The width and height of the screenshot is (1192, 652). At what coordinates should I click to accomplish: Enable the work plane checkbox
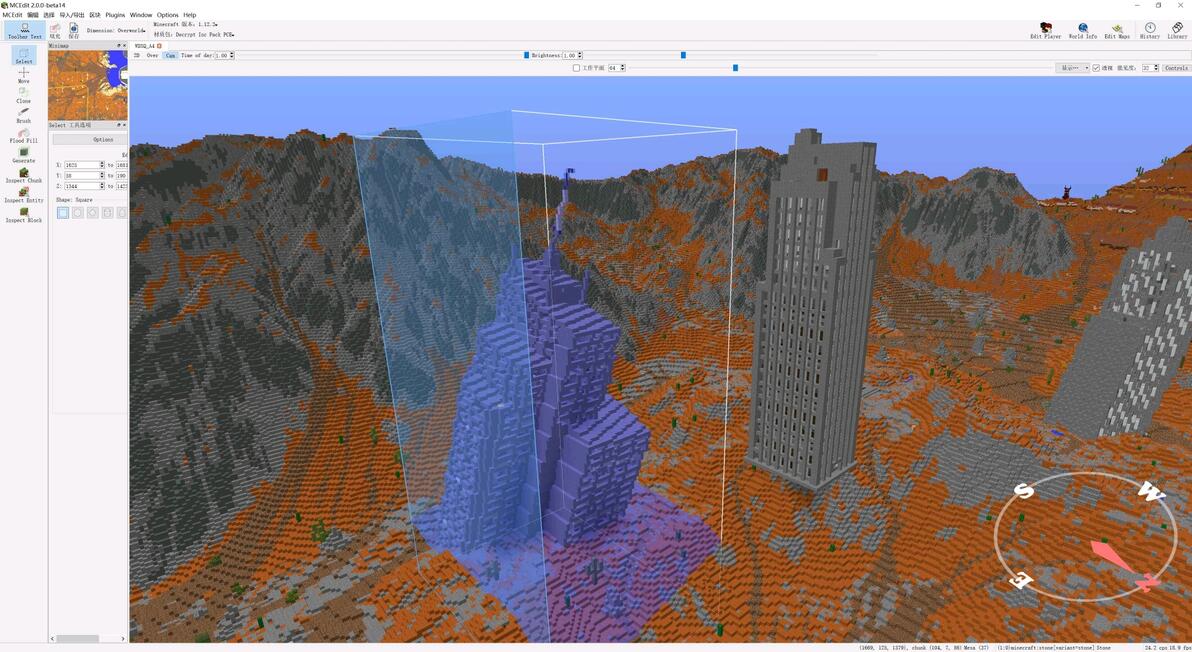[x=576, y=68]
